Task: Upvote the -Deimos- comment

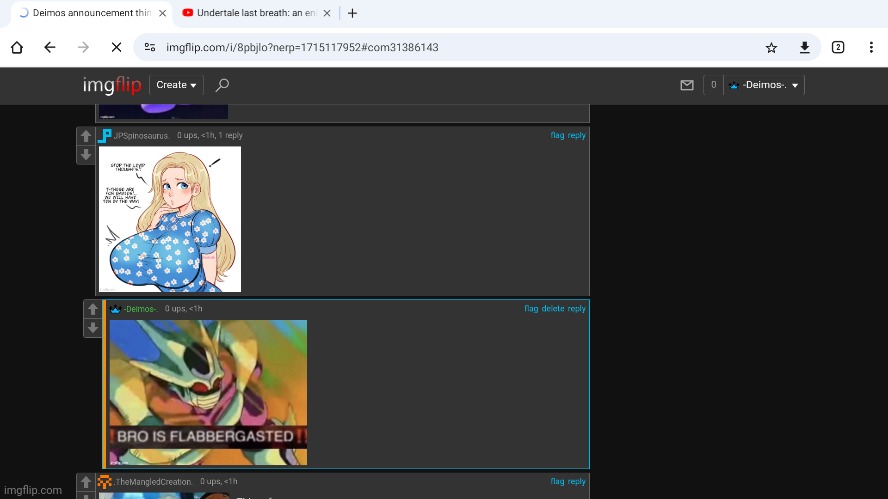Action: pyautogui.click(x=92, y=310)
